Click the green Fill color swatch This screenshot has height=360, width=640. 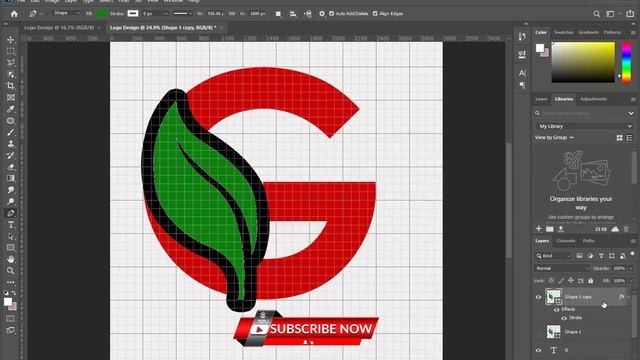click(101, 13)
